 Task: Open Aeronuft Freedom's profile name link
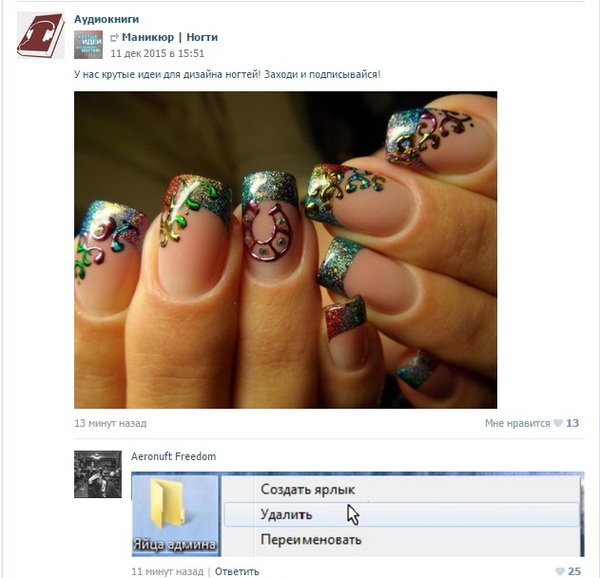173,456
